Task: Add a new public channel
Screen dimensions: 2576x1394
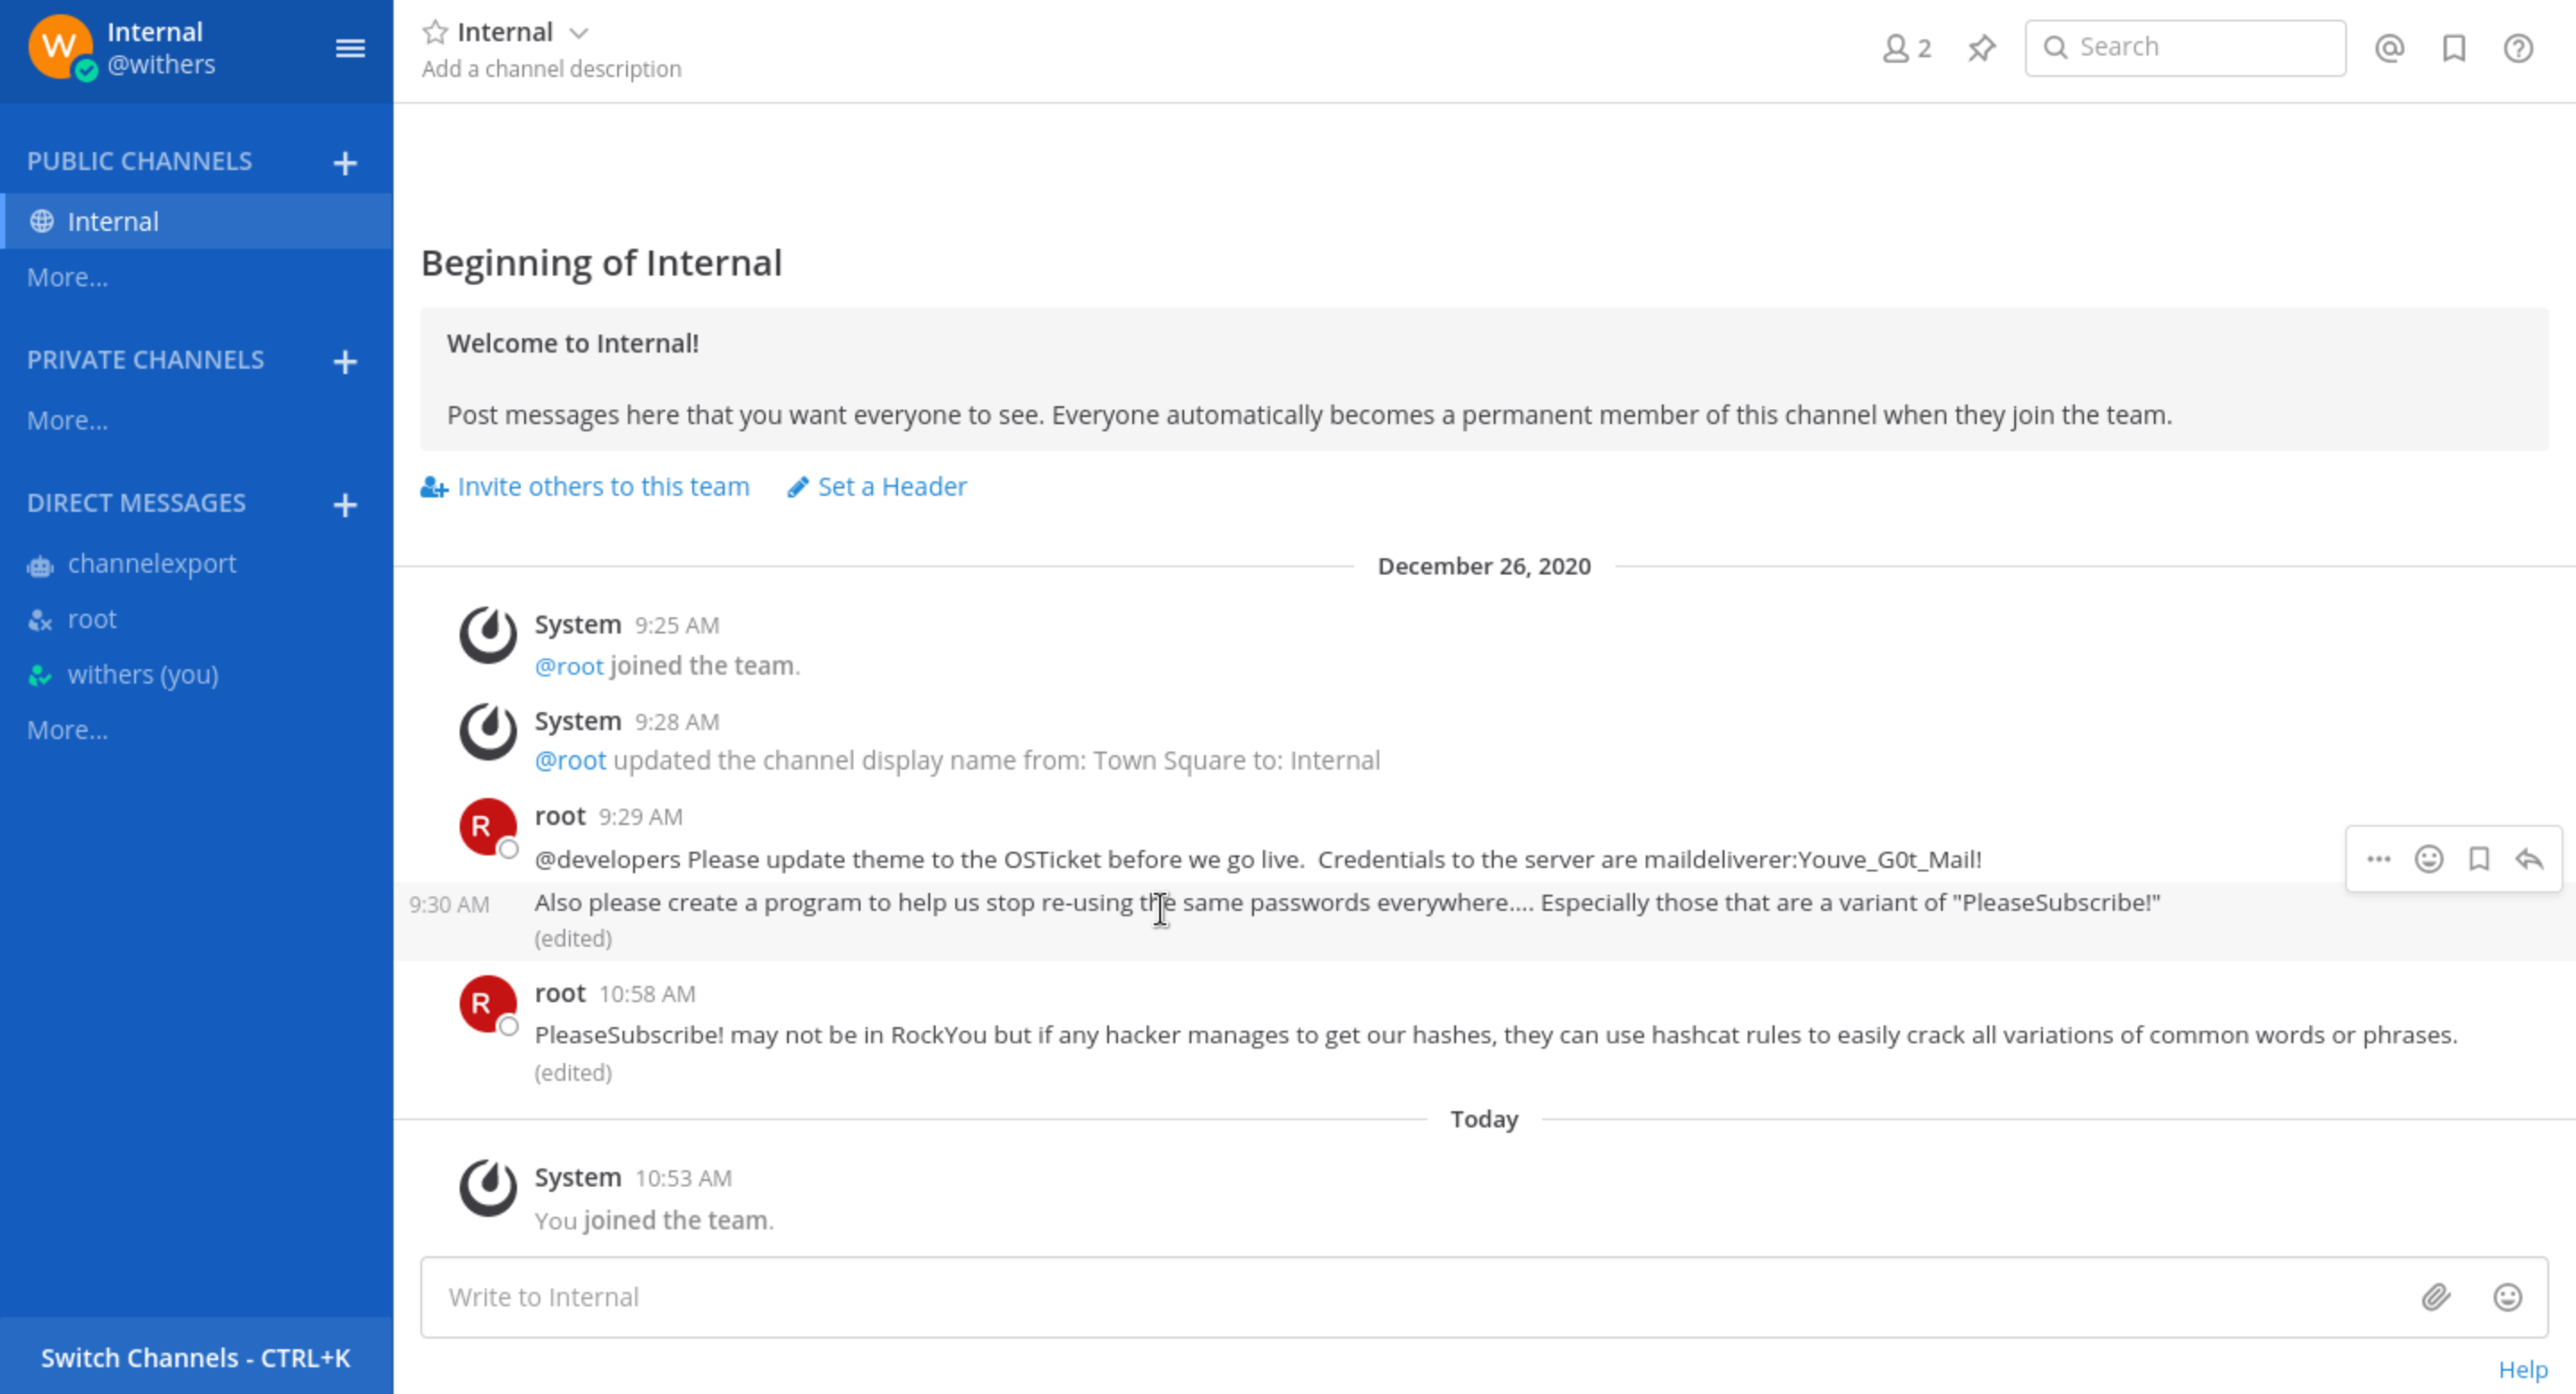Action: coord(345,163)
